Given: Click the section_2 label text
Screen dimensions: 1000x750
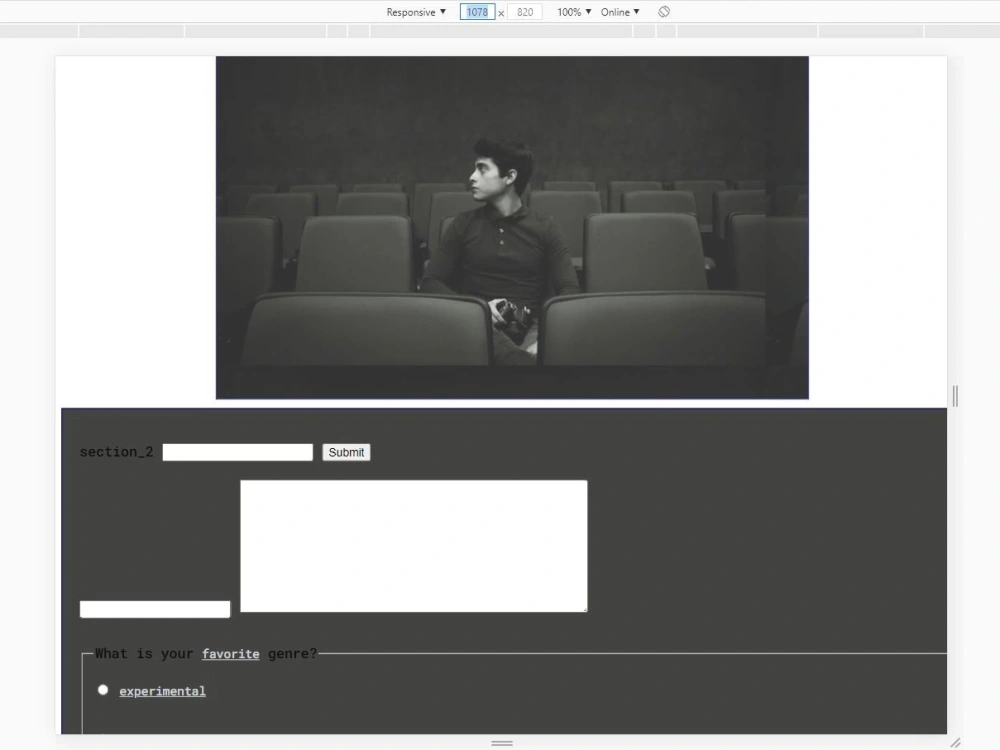Looking at the screenshot, I should pyautogui.click(x=116, y=452).
